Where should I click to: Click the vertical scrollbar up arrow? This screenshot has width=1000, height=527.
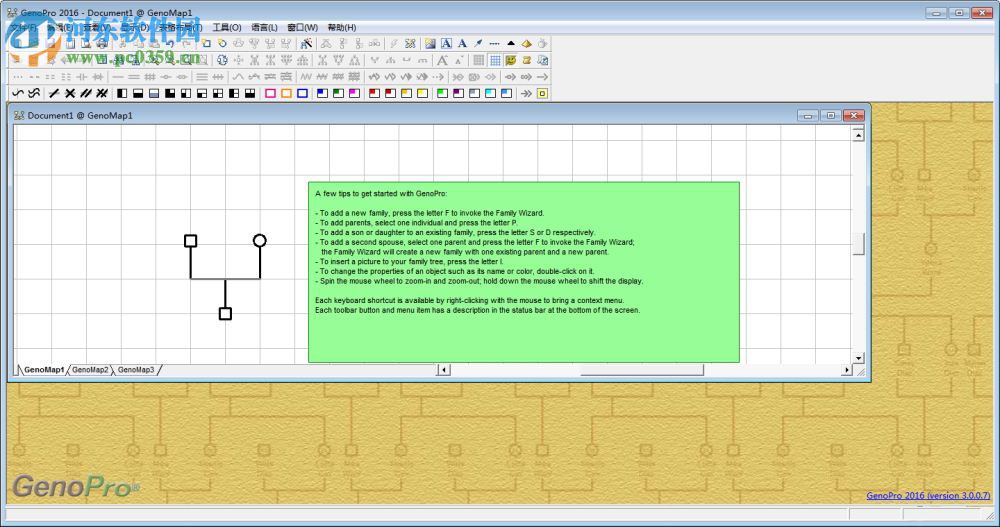click(x=858, y=135)
